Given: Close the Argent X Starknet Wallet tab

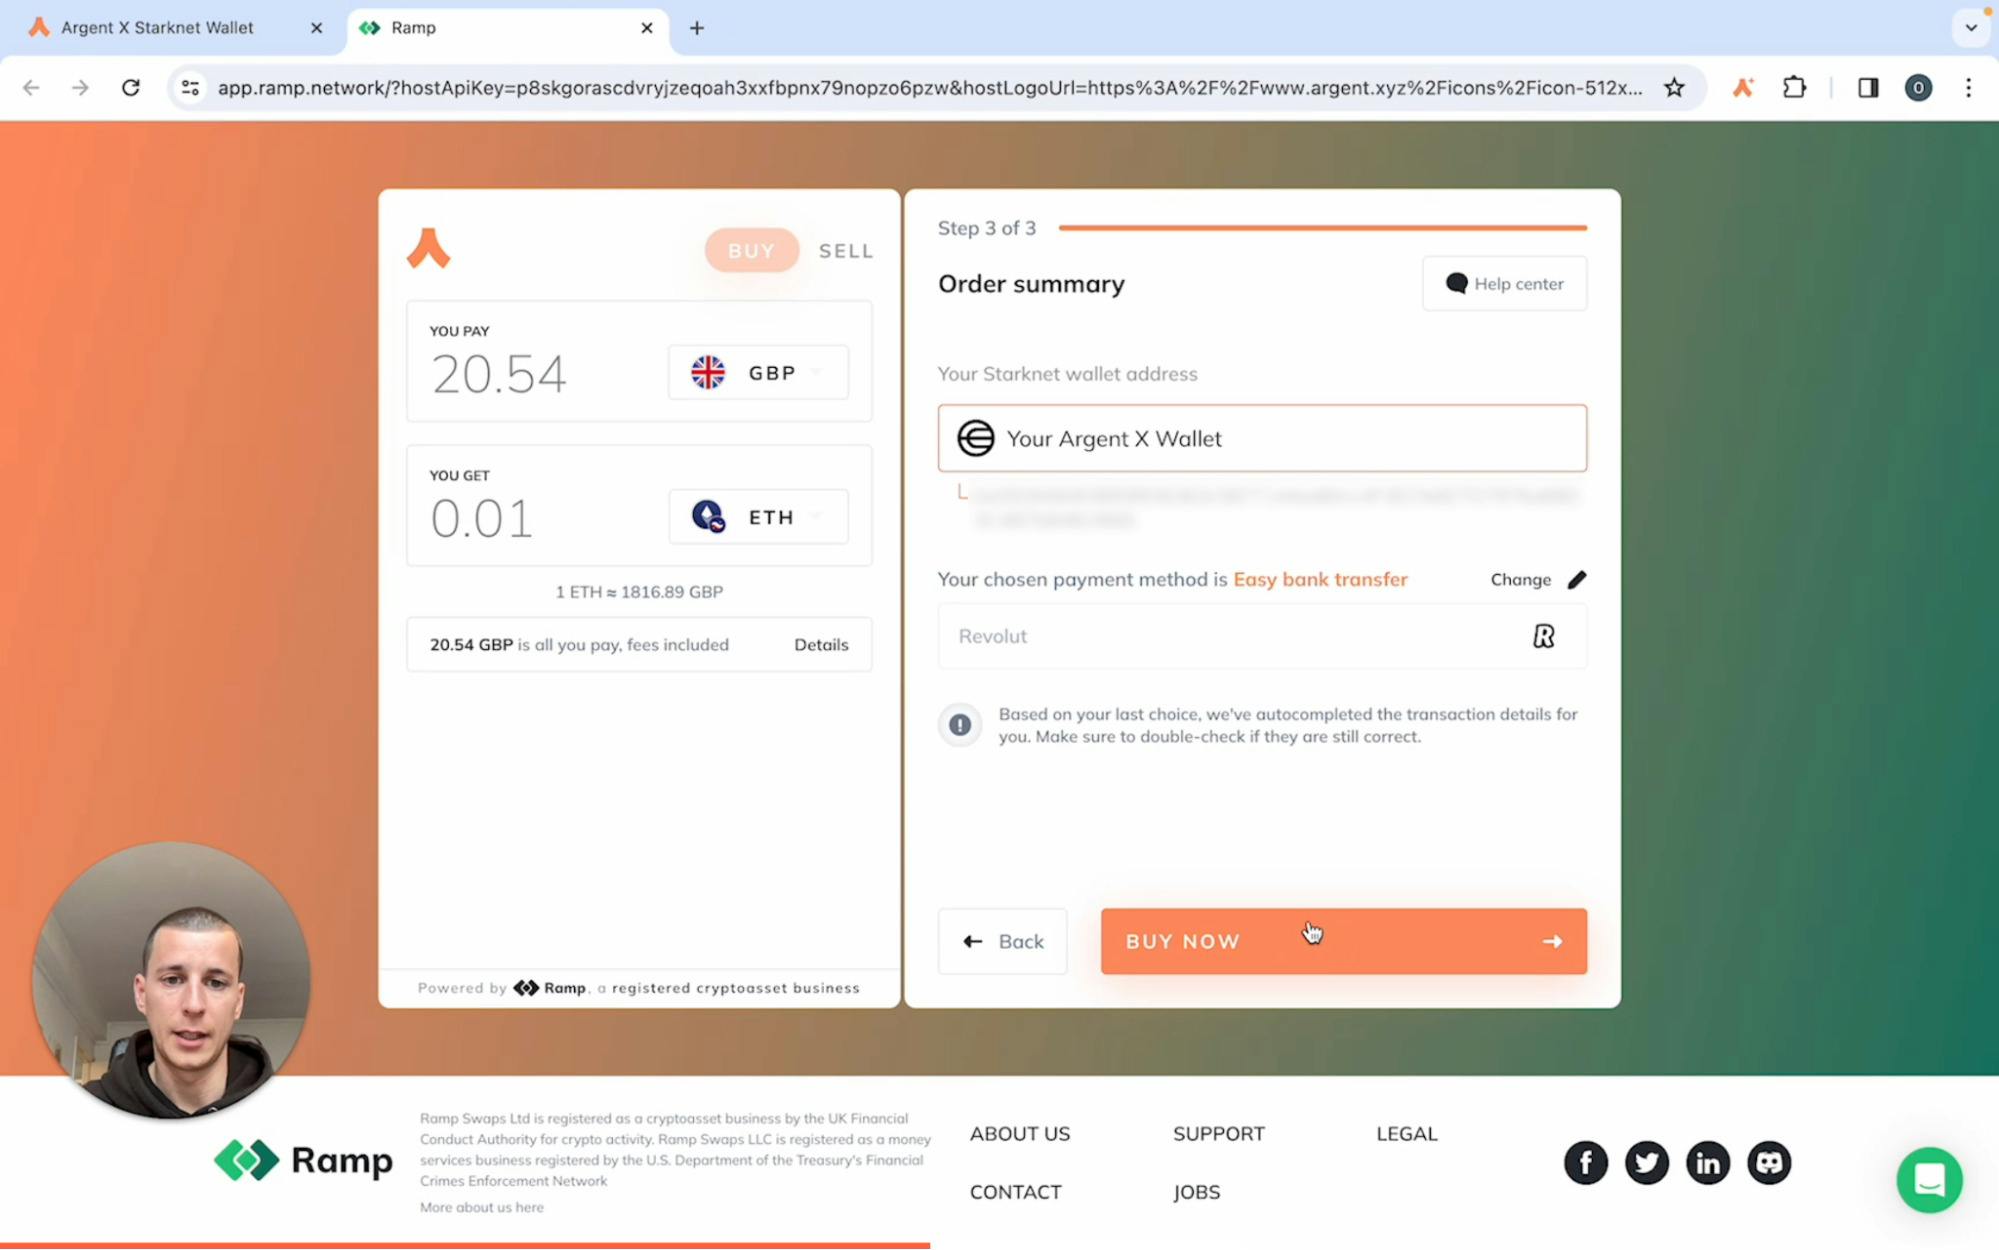Looking at the screenshot, I should click(316, 28).
